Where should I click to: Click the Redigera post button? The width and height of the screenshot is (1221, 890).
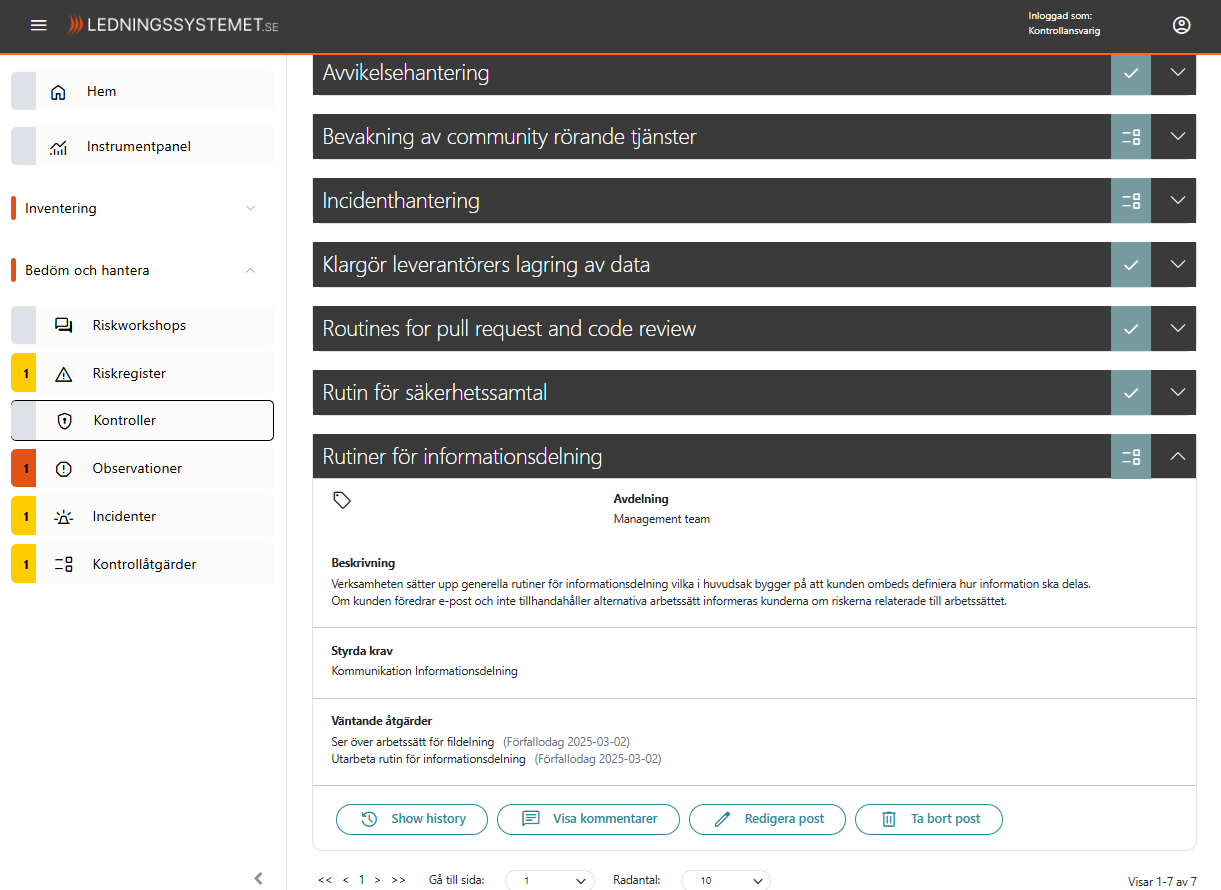[767, 819]
